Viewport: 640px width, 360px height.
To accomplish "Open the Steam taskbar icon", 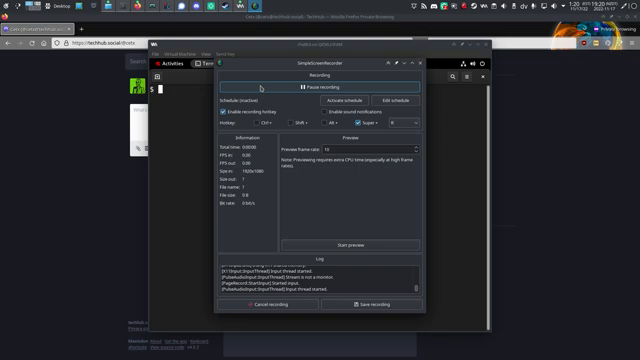I will click(x=225, y=6).
